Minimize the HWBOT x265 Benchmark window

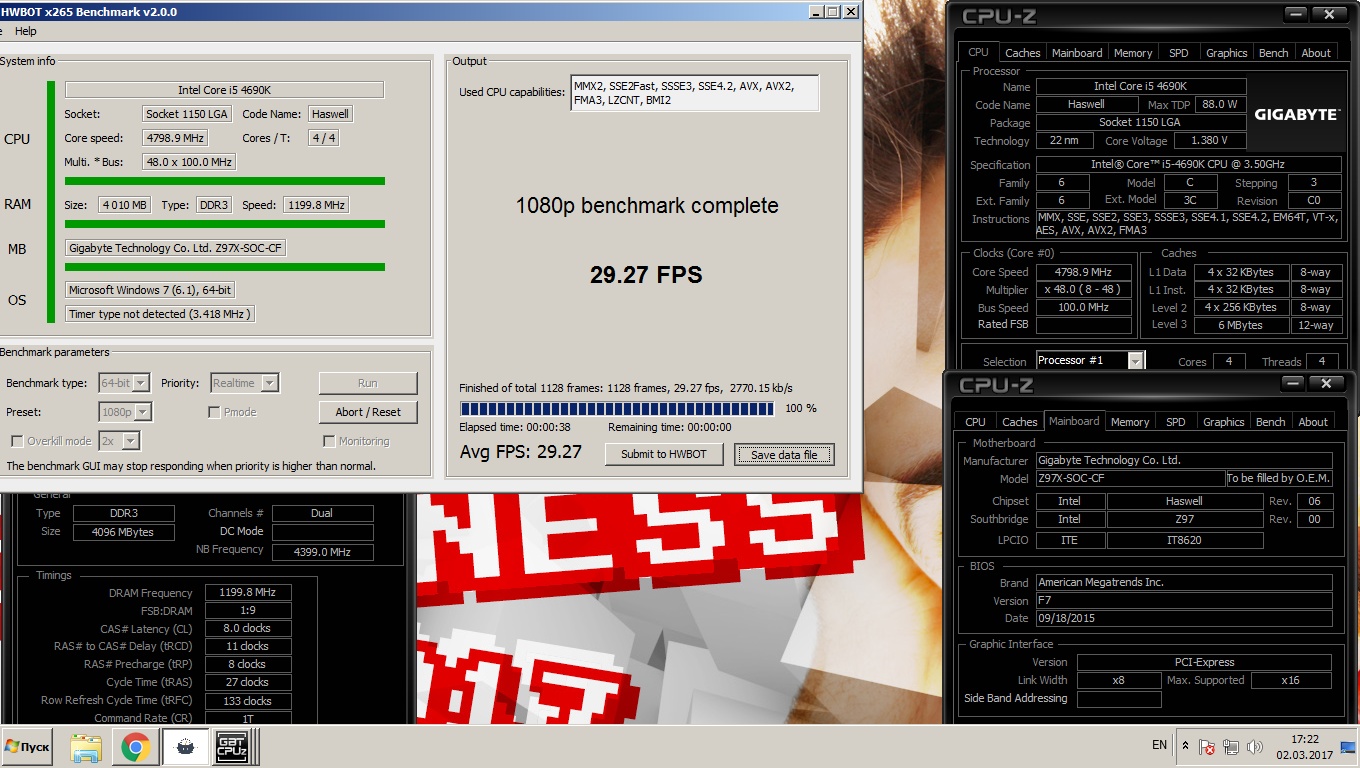[814, 12]
